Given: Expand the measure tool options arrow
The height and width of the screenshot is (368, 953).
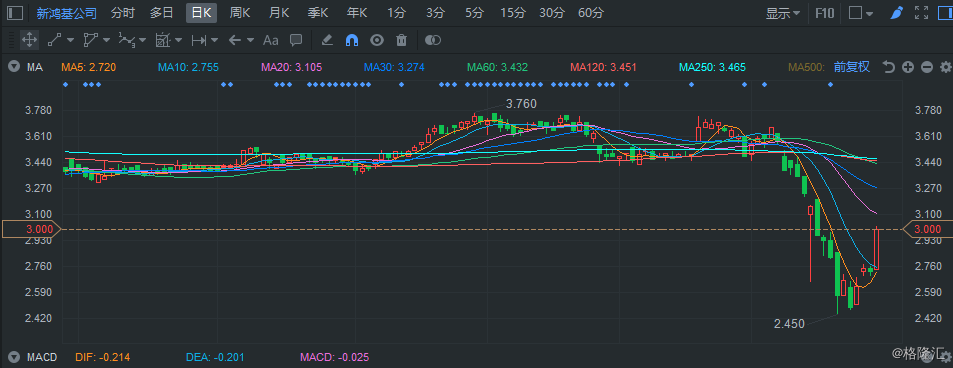Looking at the screenshot, I should [214, 40].
